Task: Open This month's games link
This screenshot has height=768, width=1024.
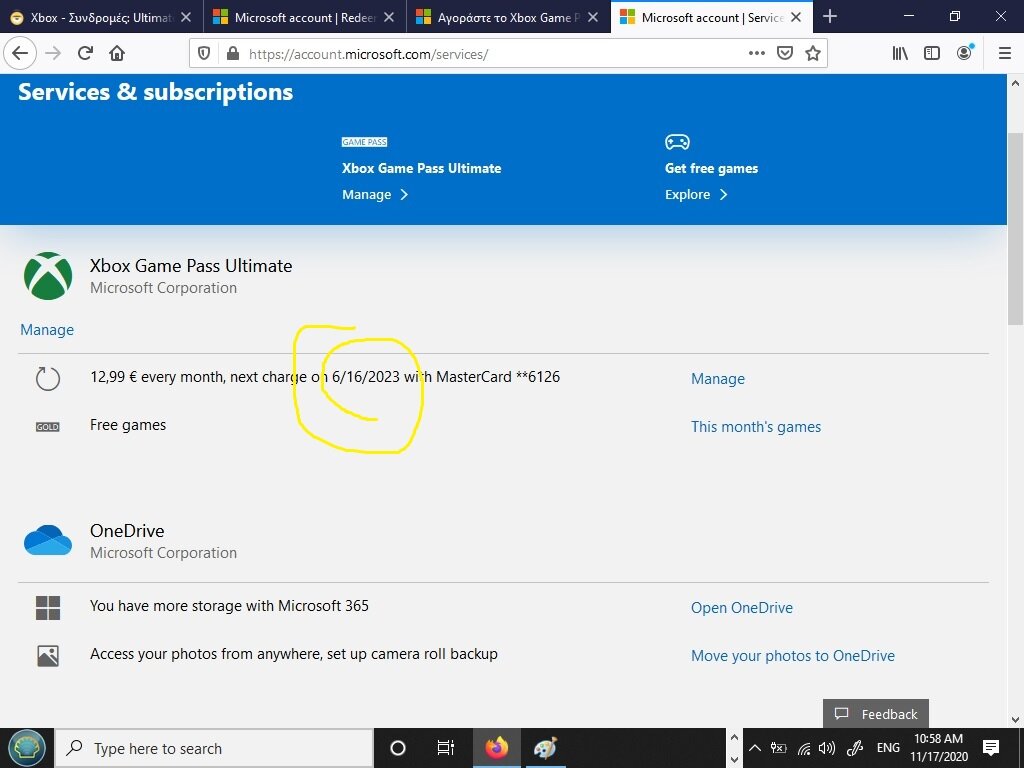Action: click(755, 427)
